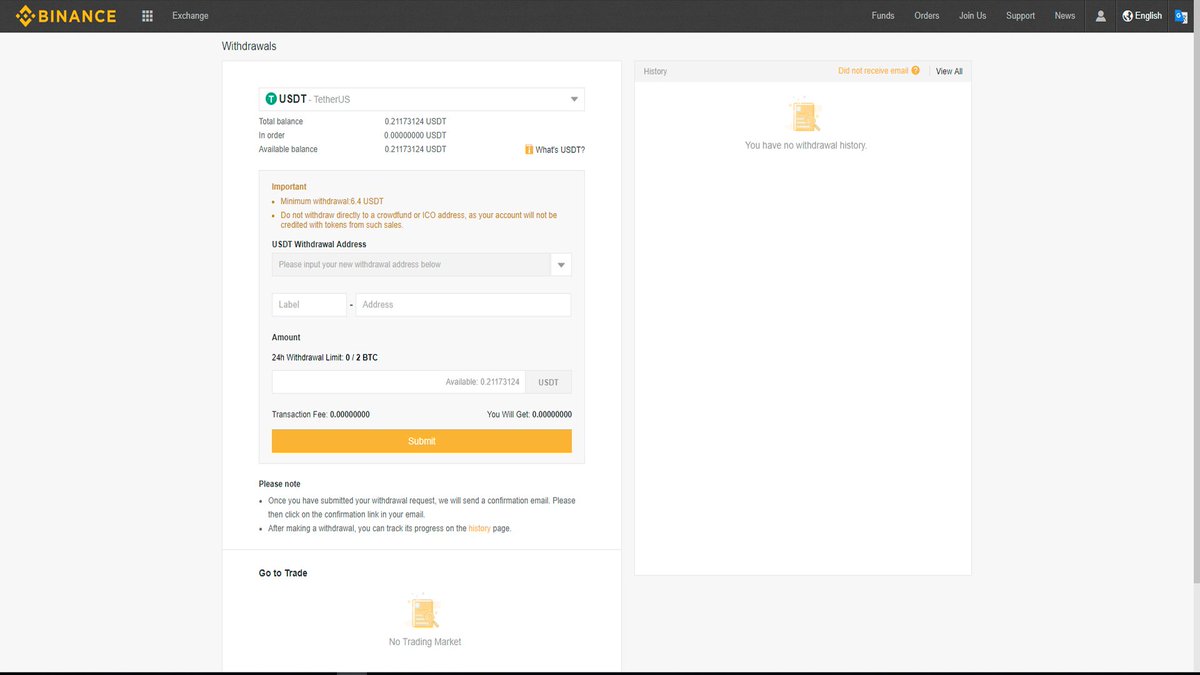This screenshot has width=1200, height=675.
Task: Click the Transaction Fee value
Action: pyautogui.click(x=350, y=414)
